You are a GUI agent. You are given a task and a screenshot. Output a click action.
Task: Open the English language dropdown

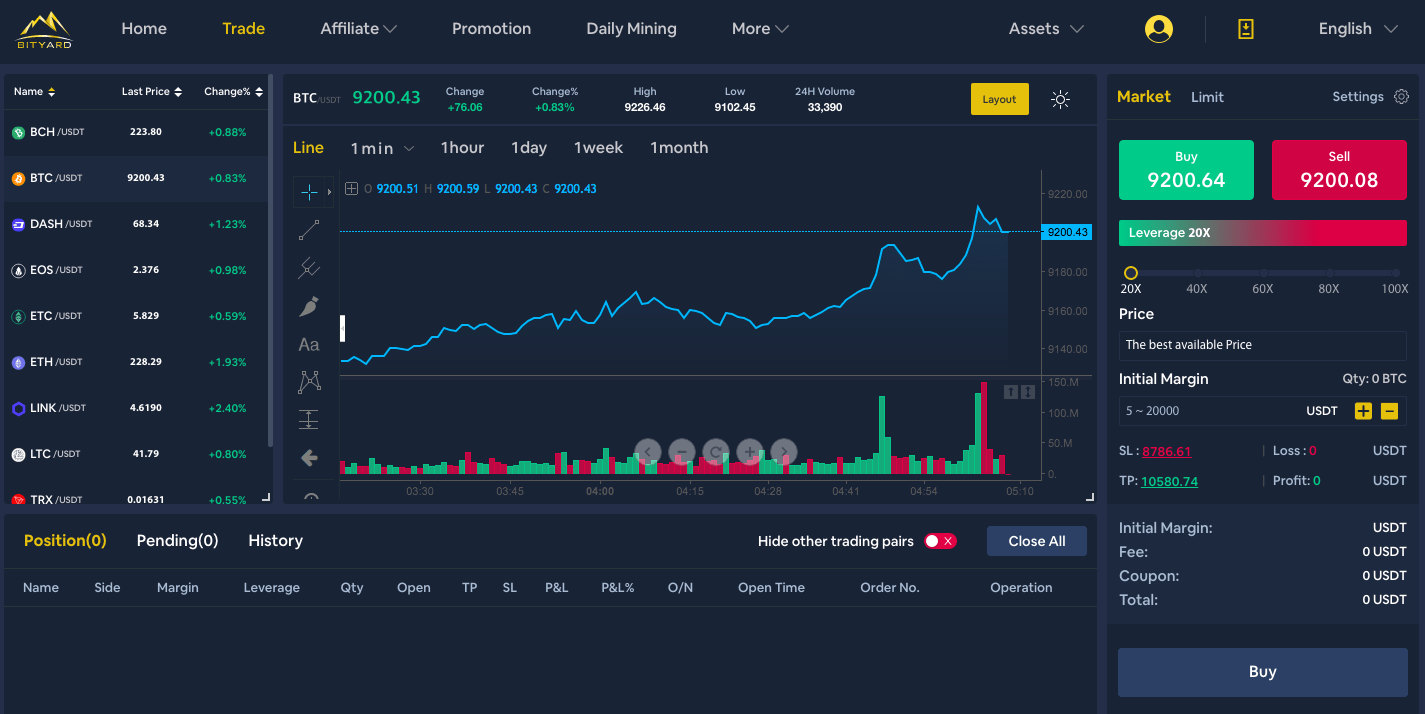click(1358, 29)
